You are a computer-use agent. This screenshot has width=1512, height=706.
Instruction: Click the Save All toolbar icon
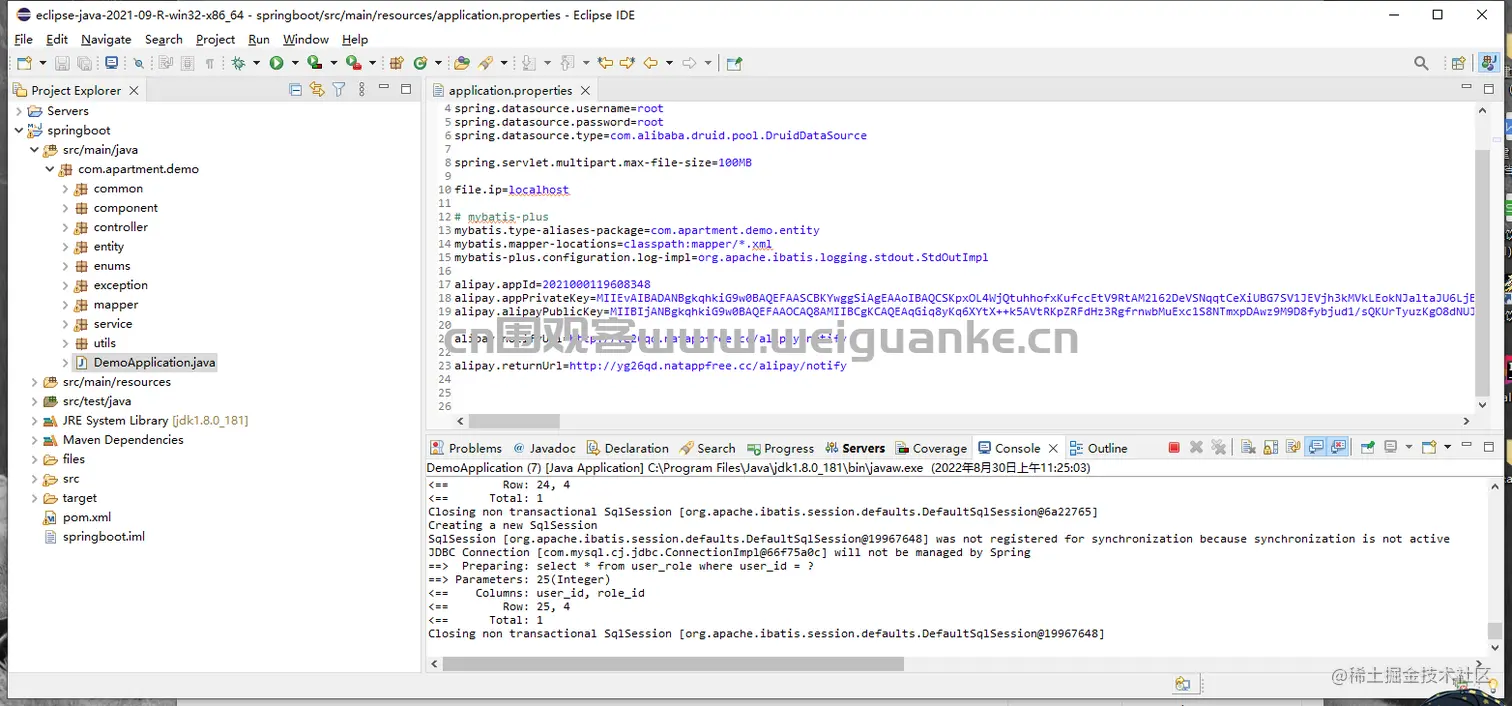click(x=84, y=63)
